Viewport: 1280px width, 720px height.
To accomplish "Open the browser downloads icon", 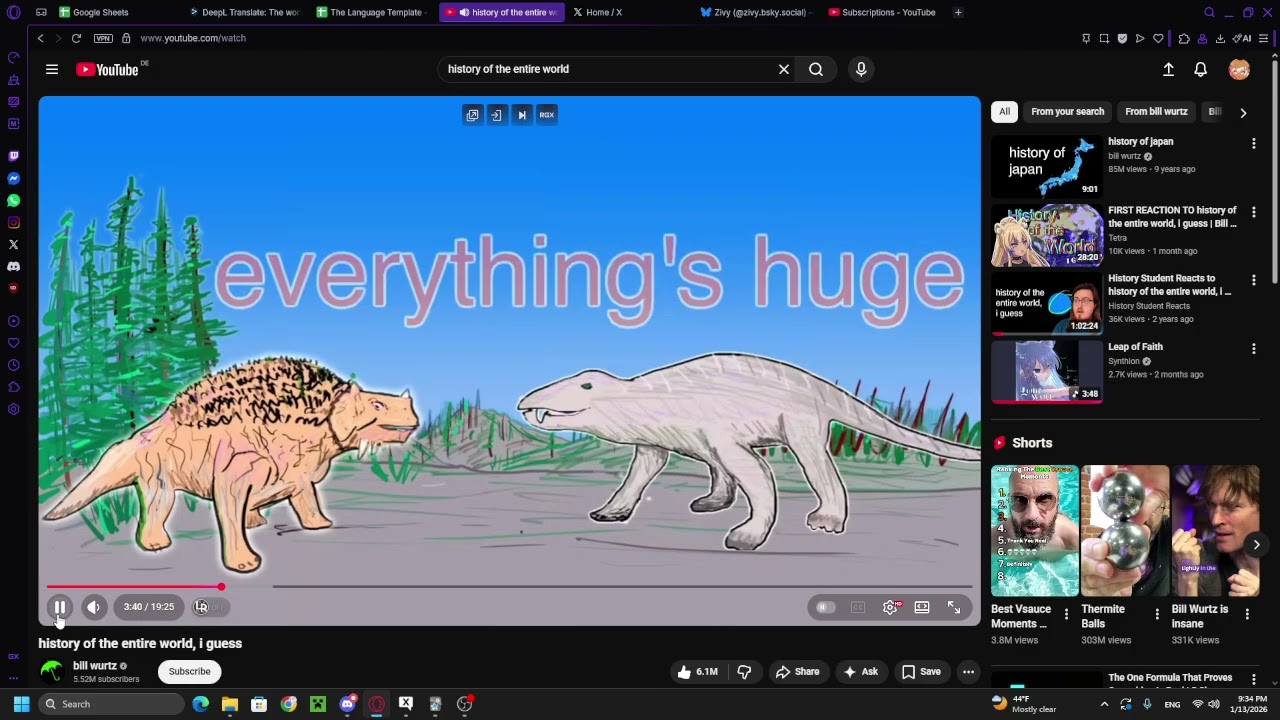I will (x=1220, y=38).
